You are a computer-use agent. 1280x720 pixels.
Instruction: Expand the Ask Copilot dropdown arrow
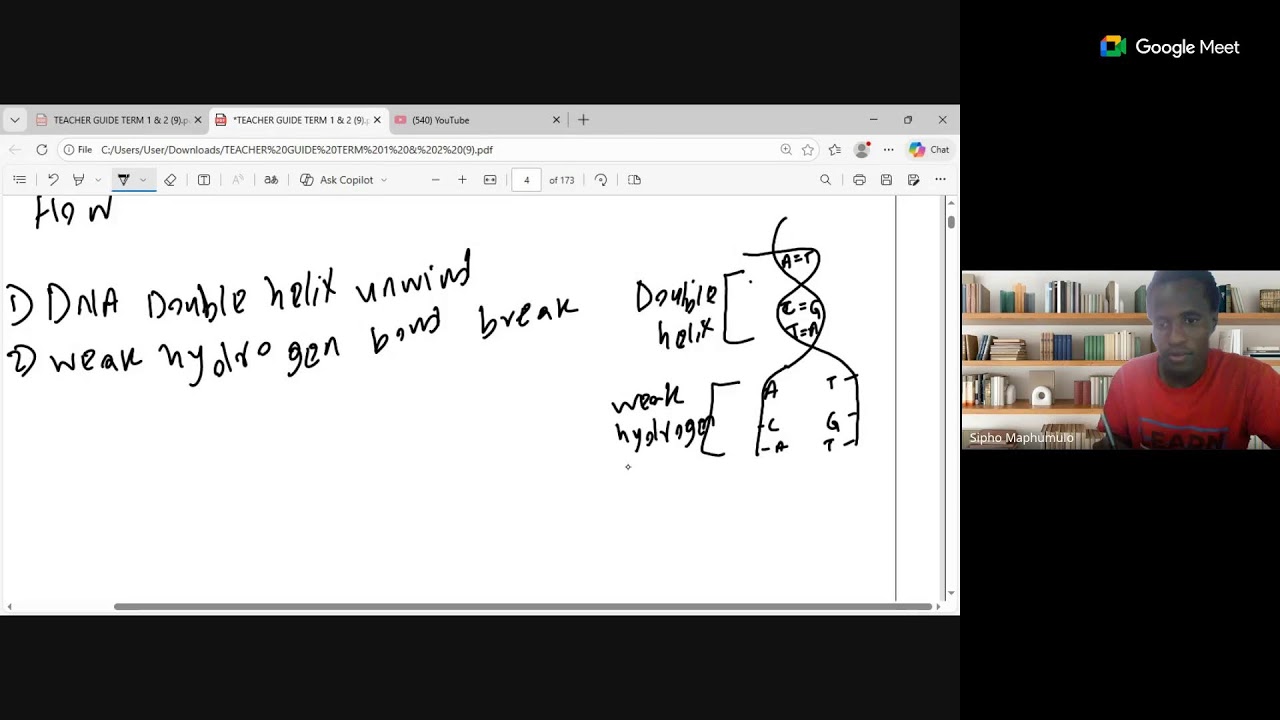point(383,180)
